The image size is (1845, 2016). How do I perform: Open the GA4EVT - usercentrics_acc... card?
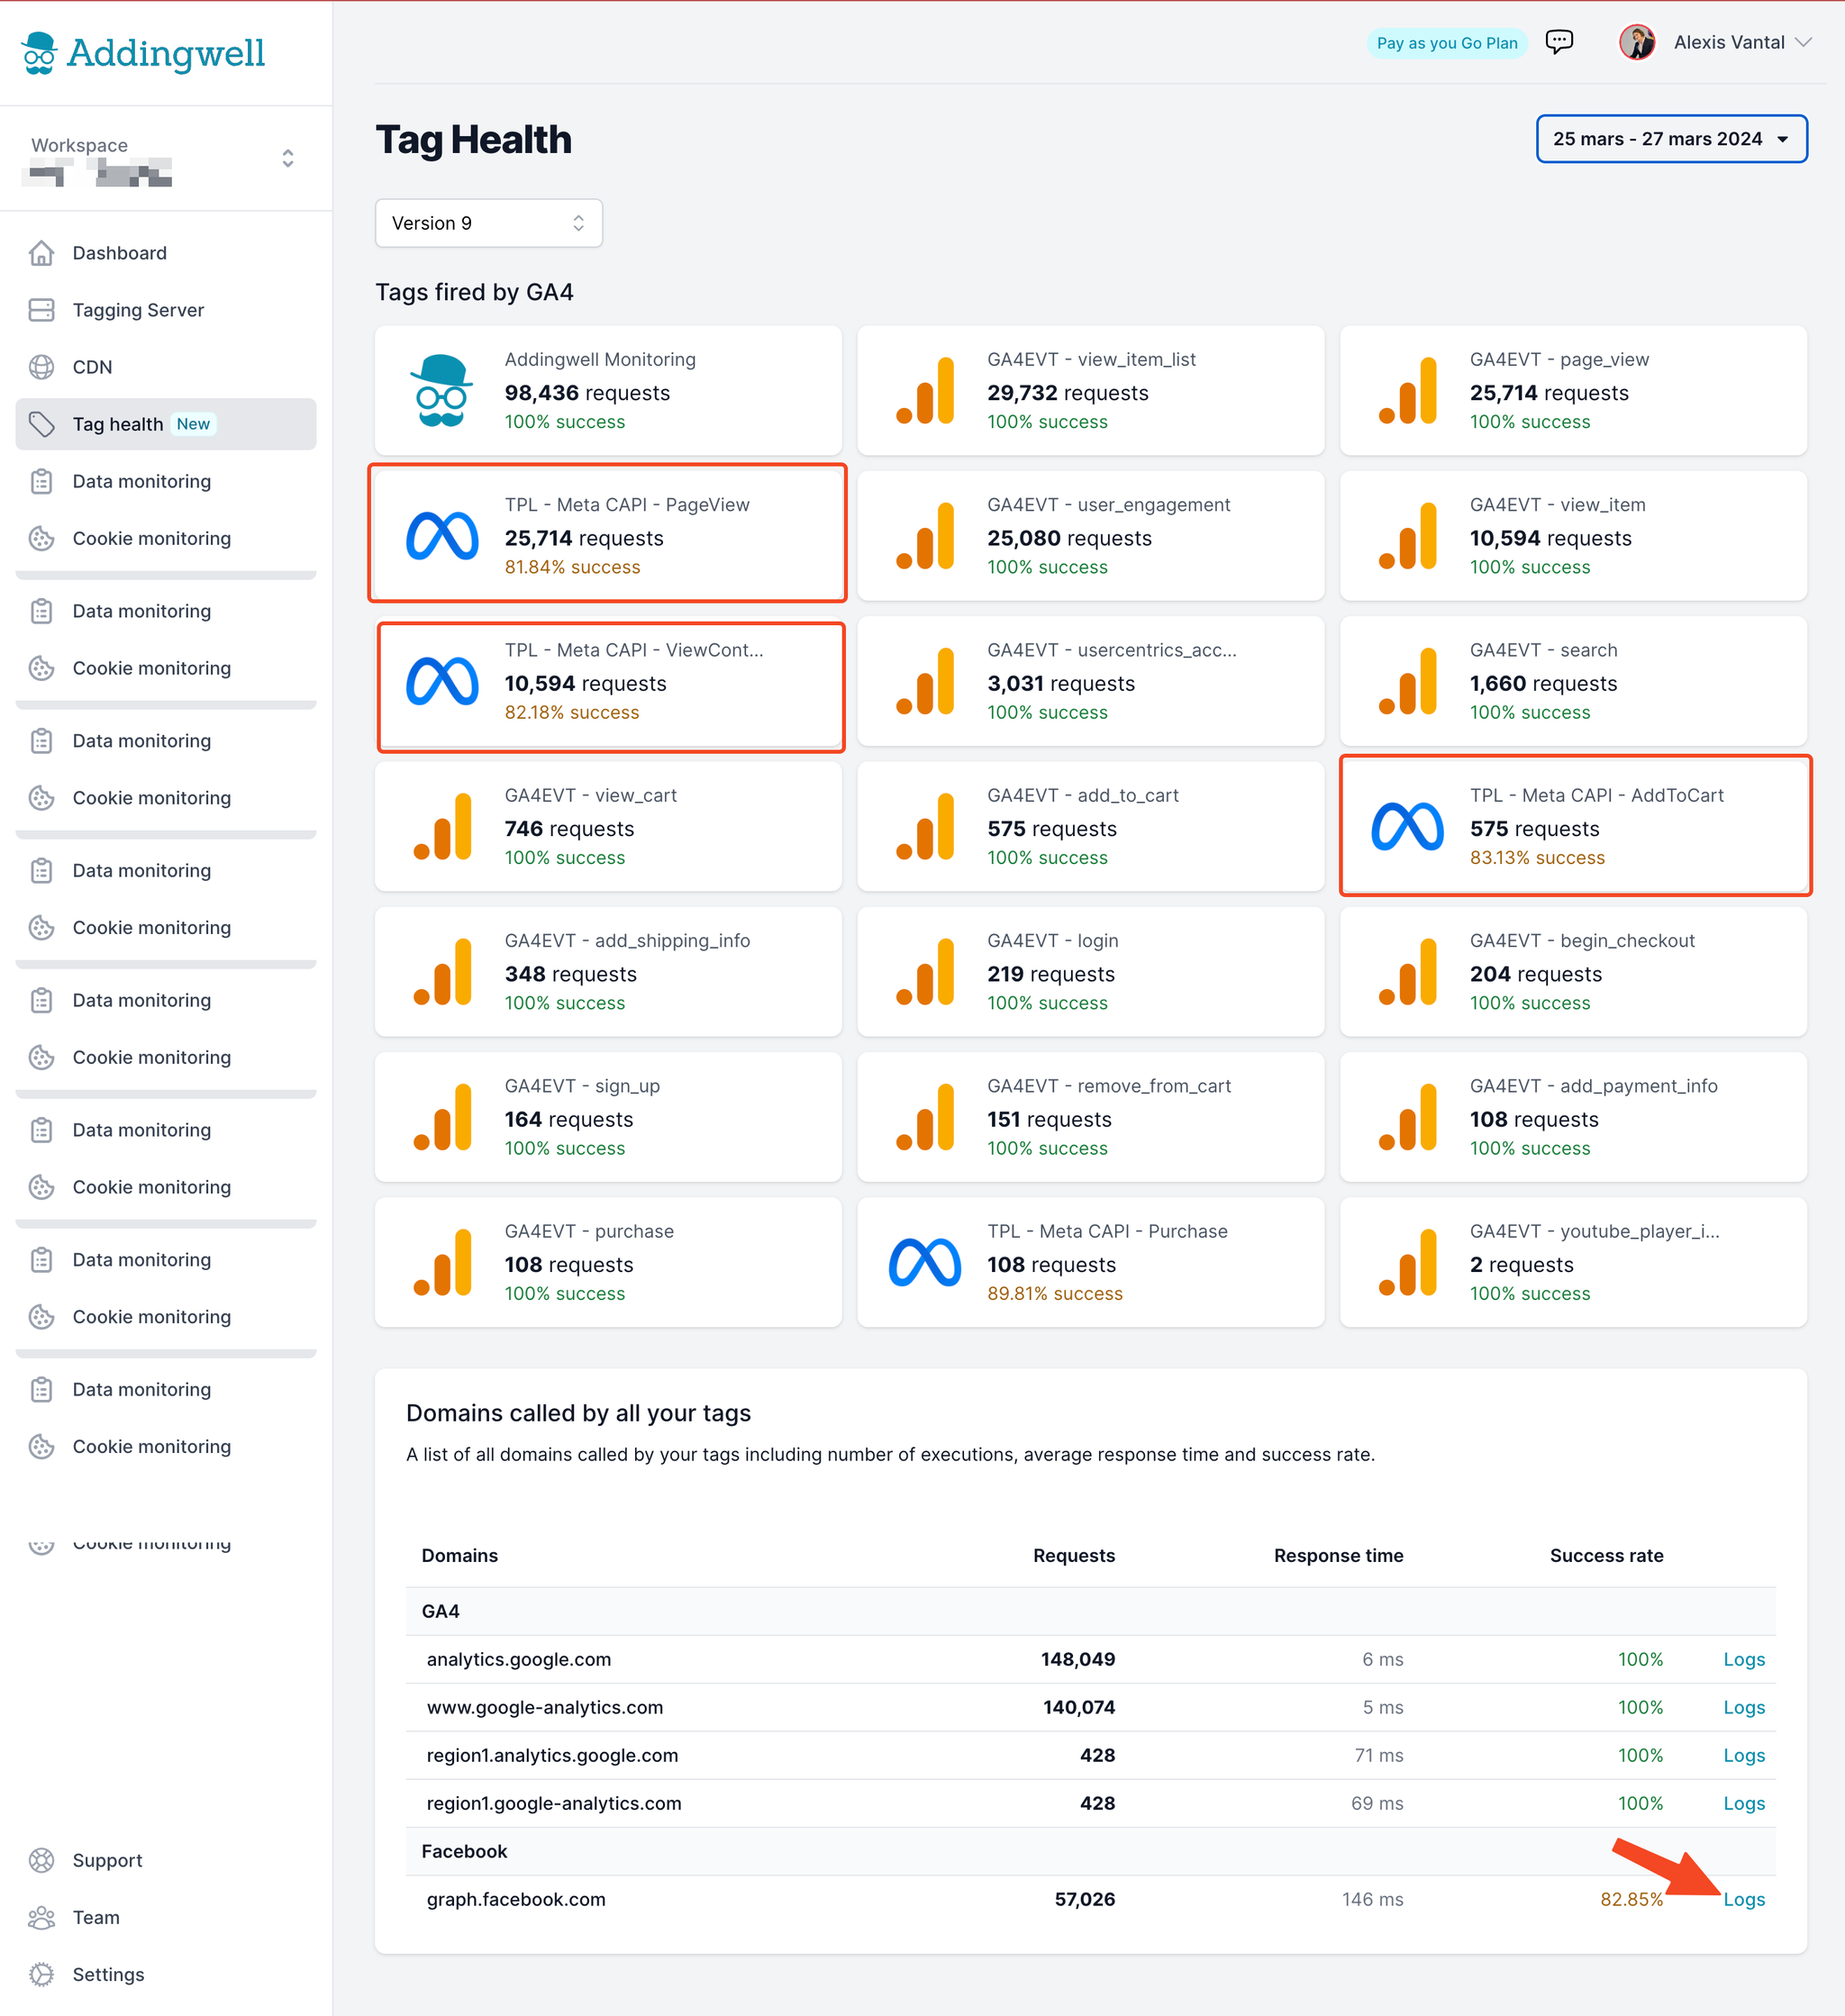[x=1090, y=681]
